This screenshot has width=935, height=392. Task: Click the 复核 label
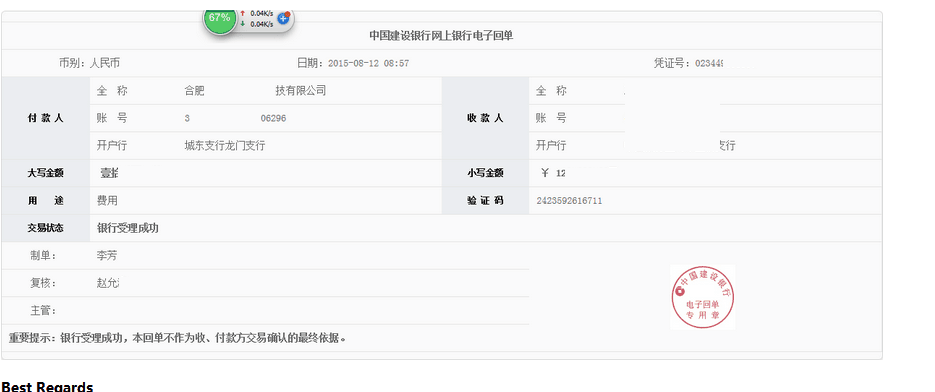43,283
